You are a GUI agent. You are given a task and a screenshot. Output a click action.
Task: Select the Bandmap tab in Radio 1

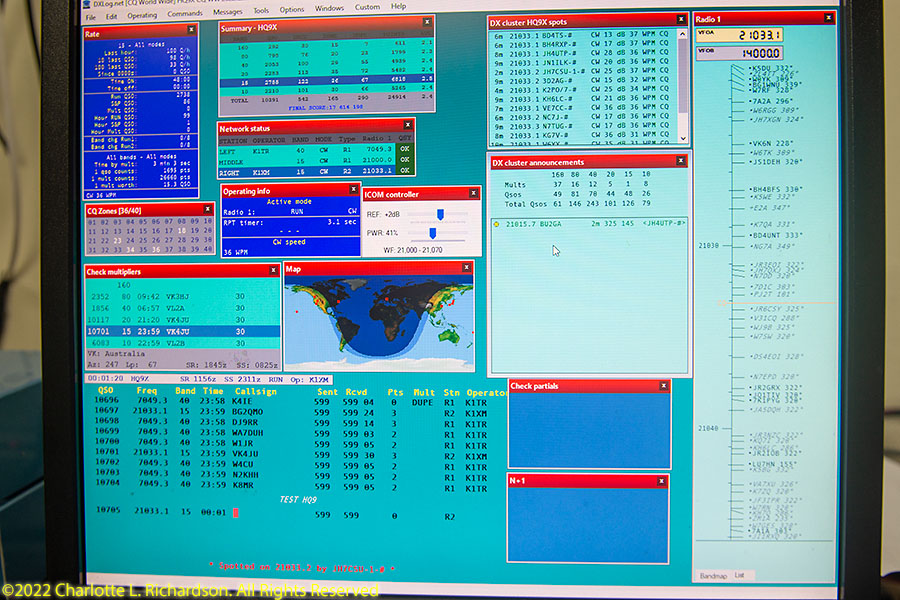[712, 575]
